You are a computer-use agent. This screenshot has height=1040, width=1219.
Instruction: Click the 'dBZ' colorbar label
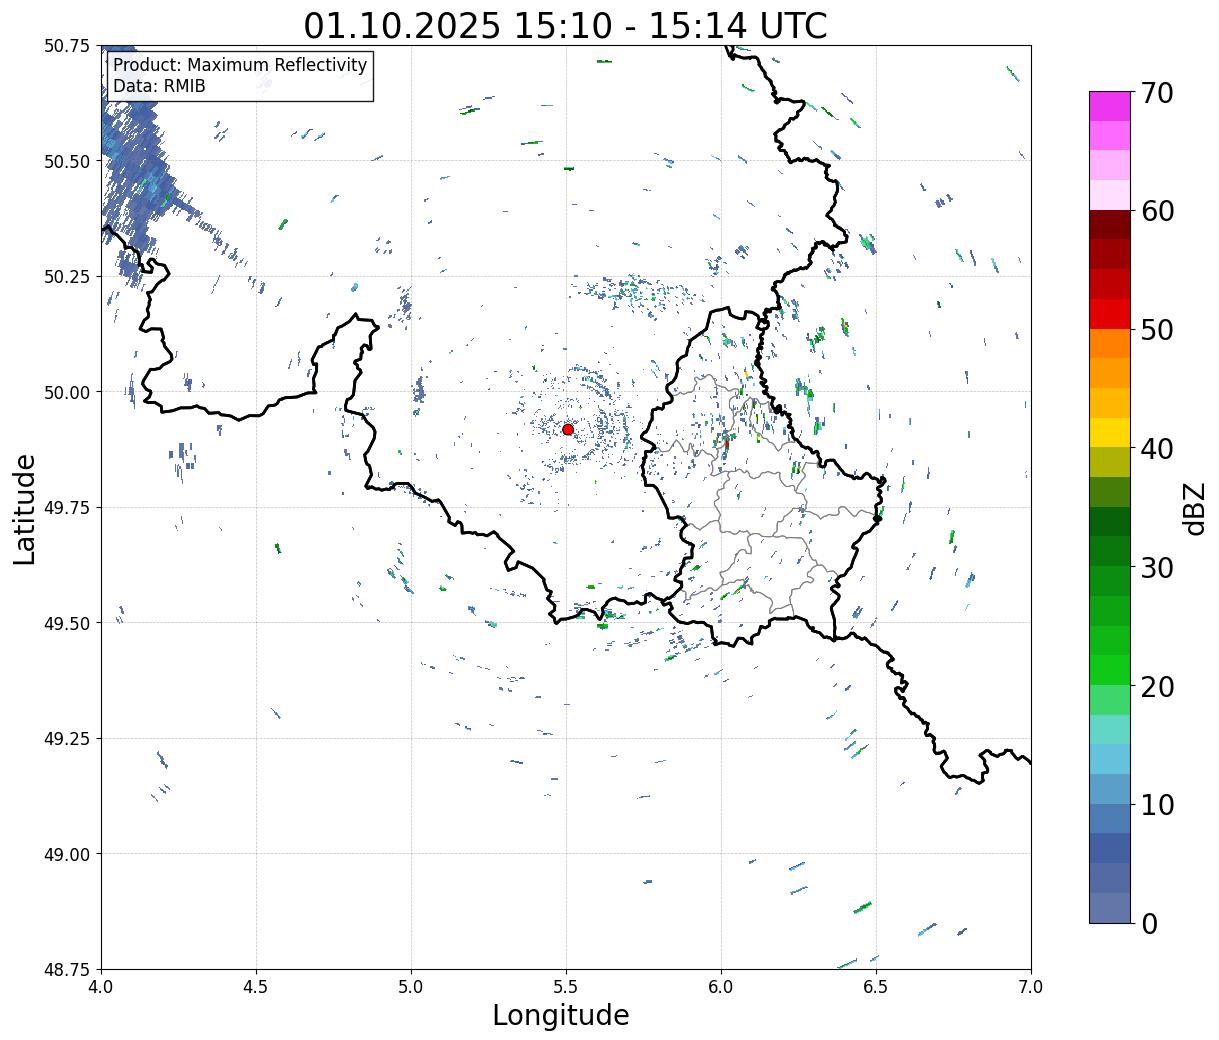pos(1194,507)
